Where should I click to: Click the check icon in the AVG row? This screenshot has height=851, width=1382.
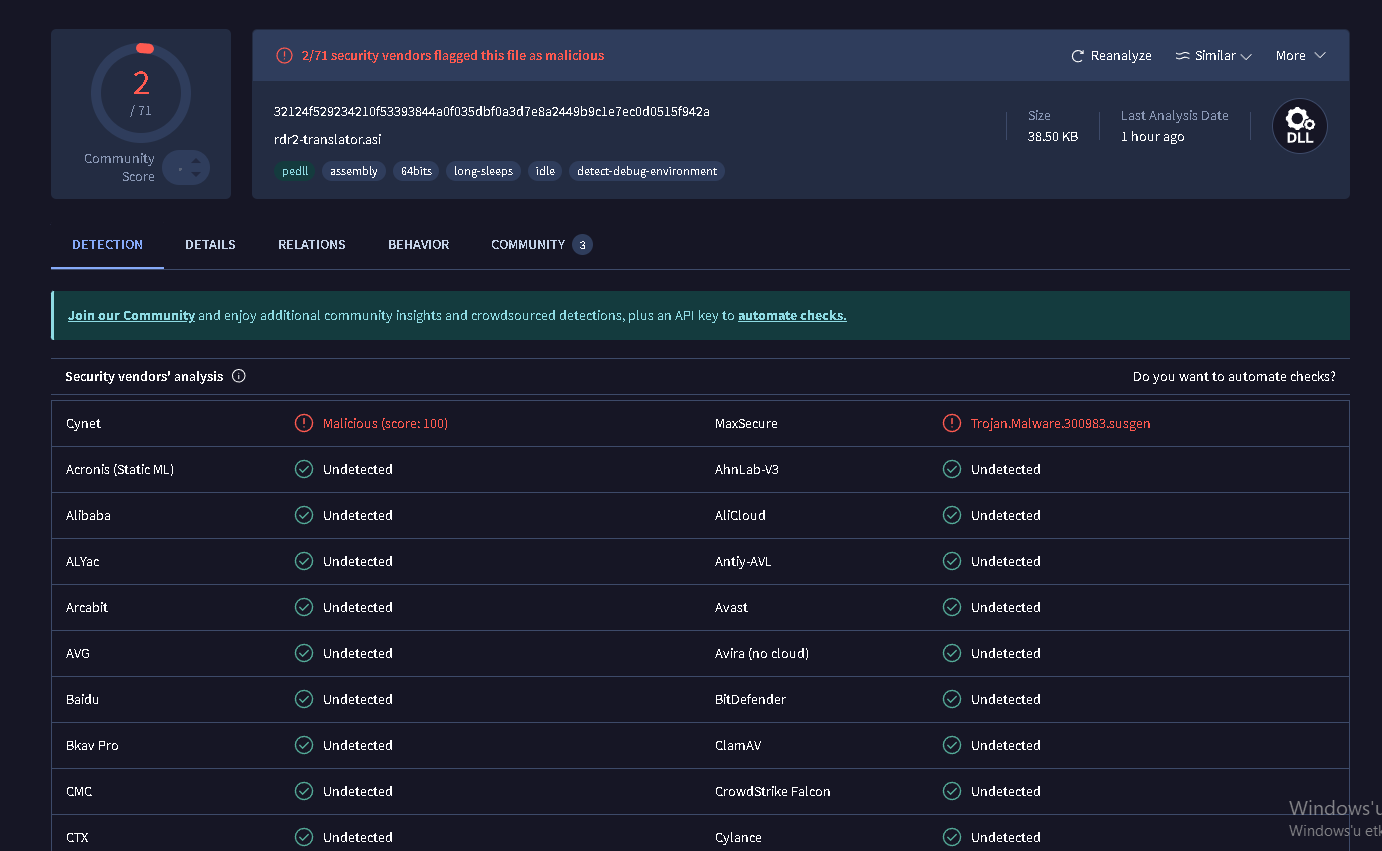[304, 653]
